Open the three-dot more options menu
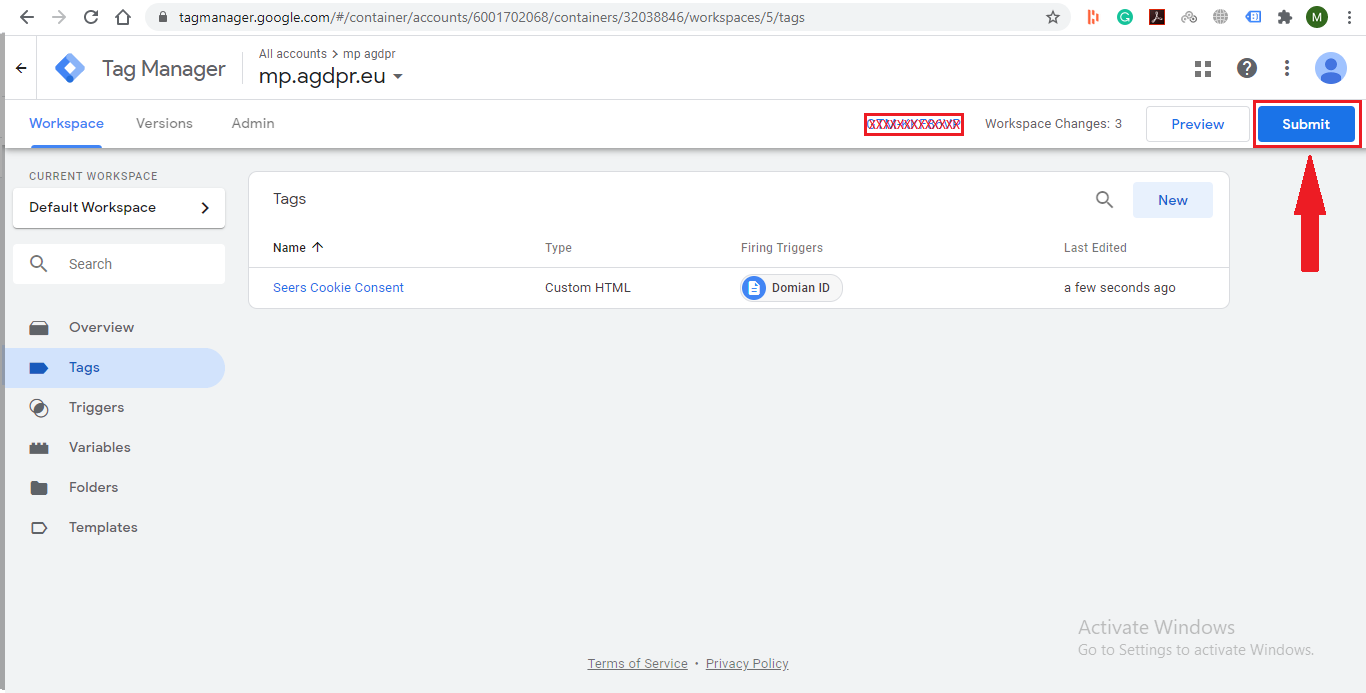1366x693 pixels. (x=1287, y=68)
